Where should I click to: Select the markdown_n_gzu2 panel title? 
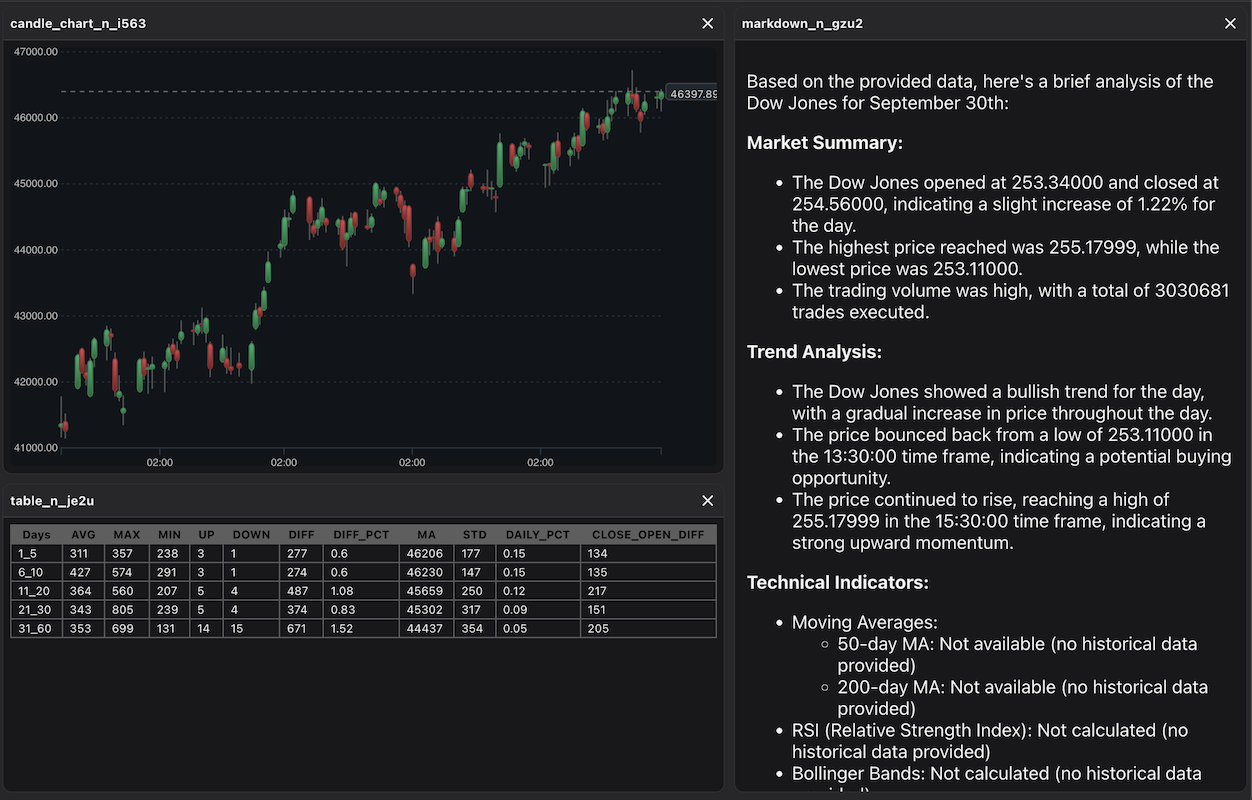click(x=804, y=23)
